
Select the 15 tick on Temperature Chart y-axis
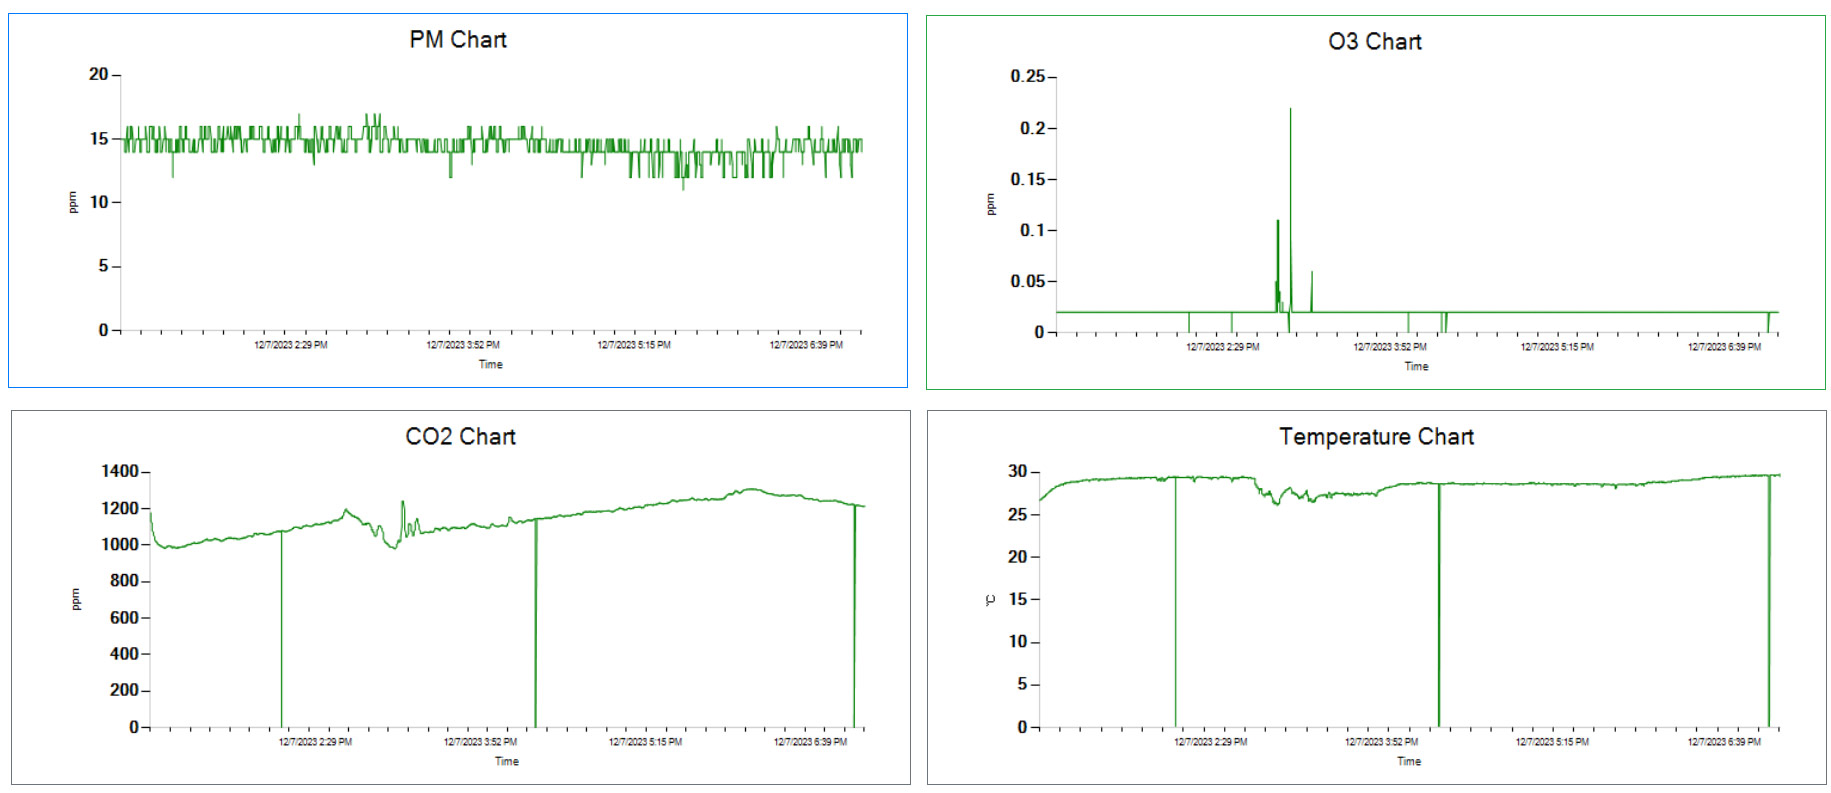pos(1018,599)
